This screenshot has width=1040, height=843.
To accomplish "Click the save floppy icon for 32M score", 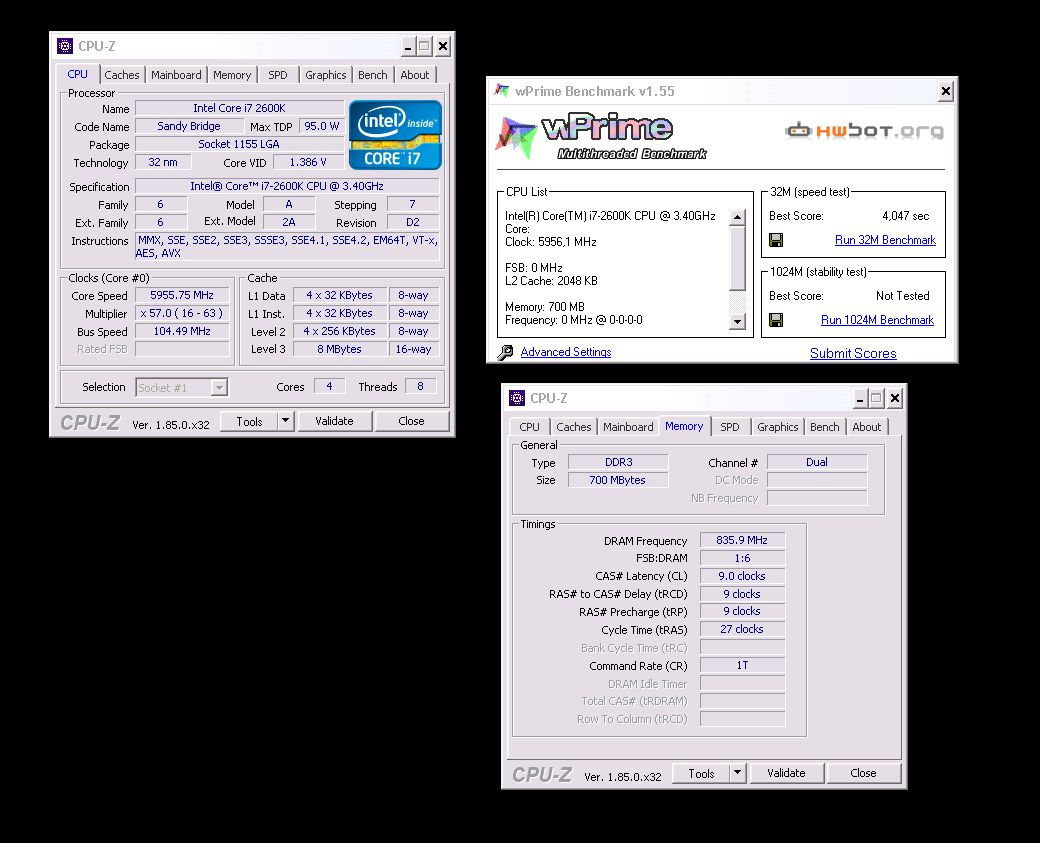I will coord(776,240).
